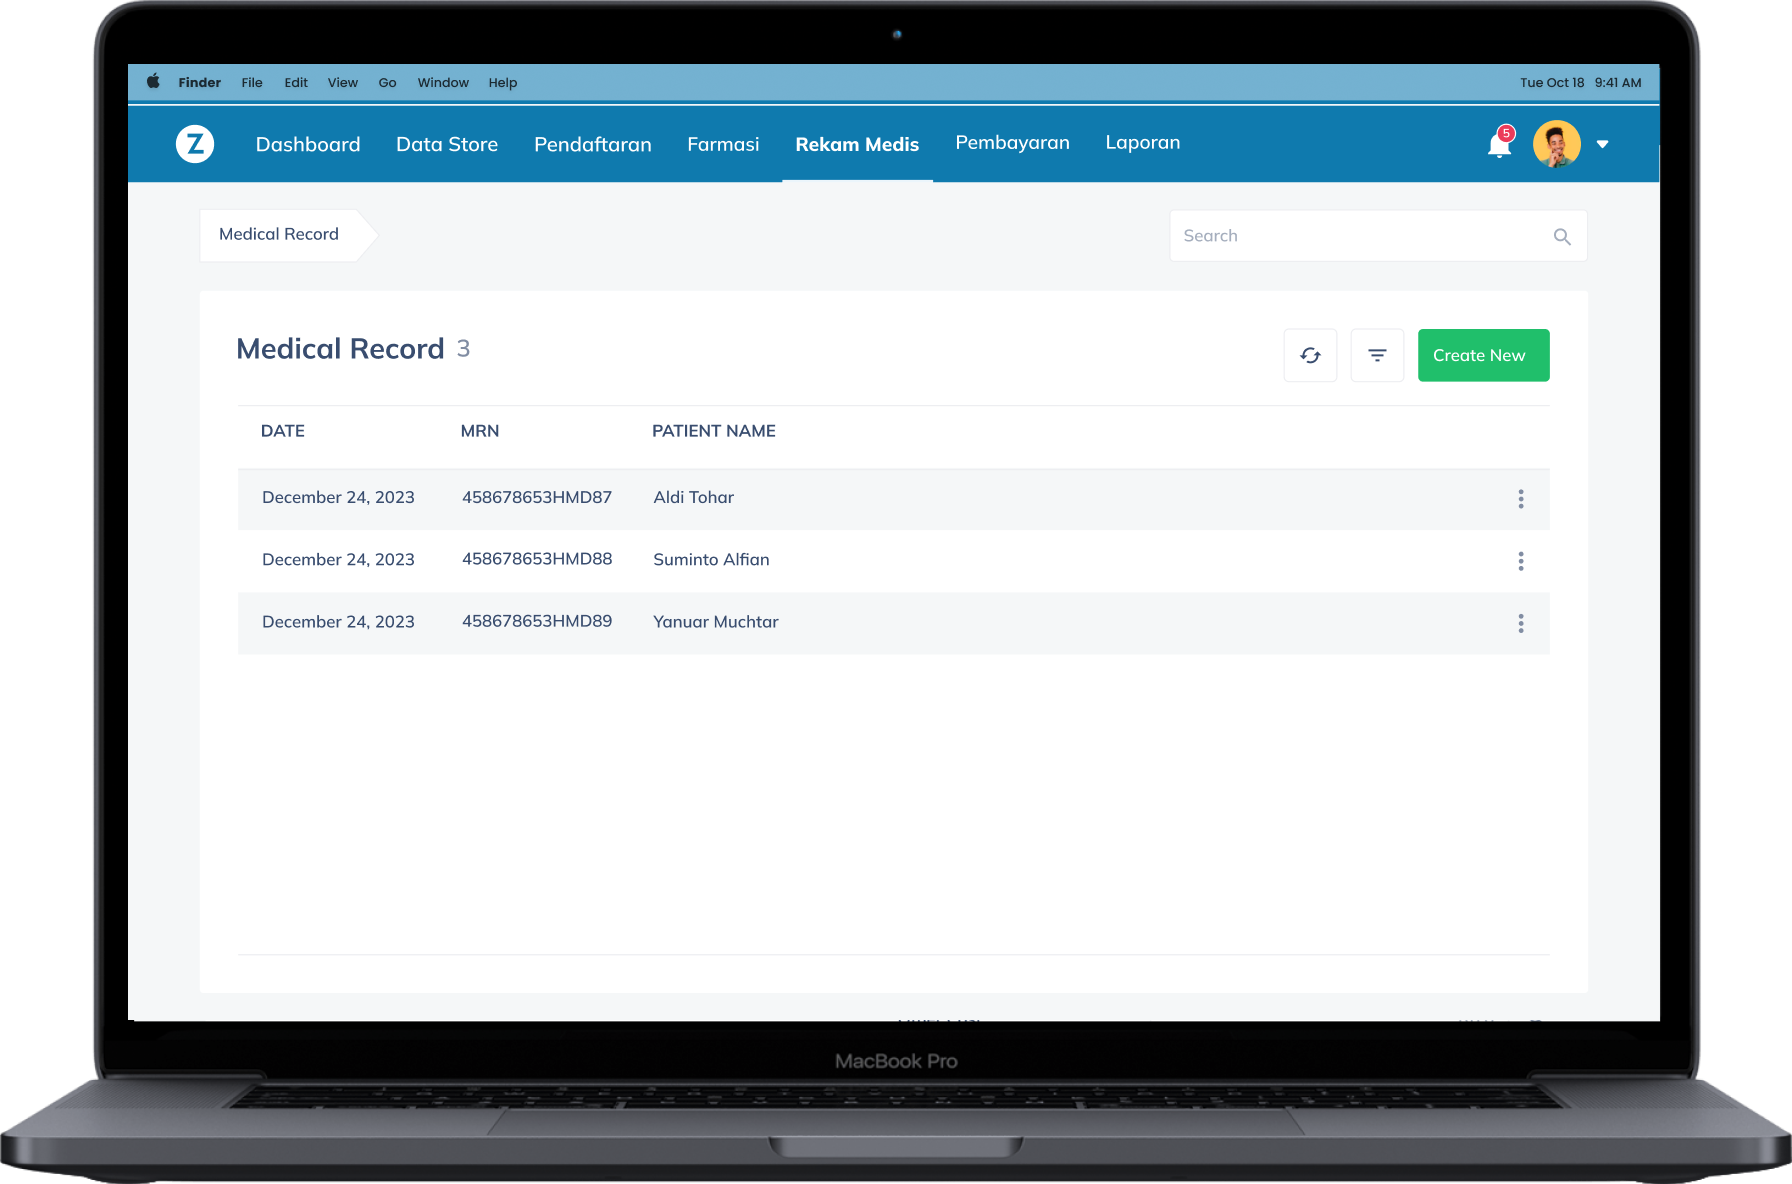Open options menu for Suminto Alfian
The height and width of the screenshot is (1184, 1792).
pos(1520,561)
